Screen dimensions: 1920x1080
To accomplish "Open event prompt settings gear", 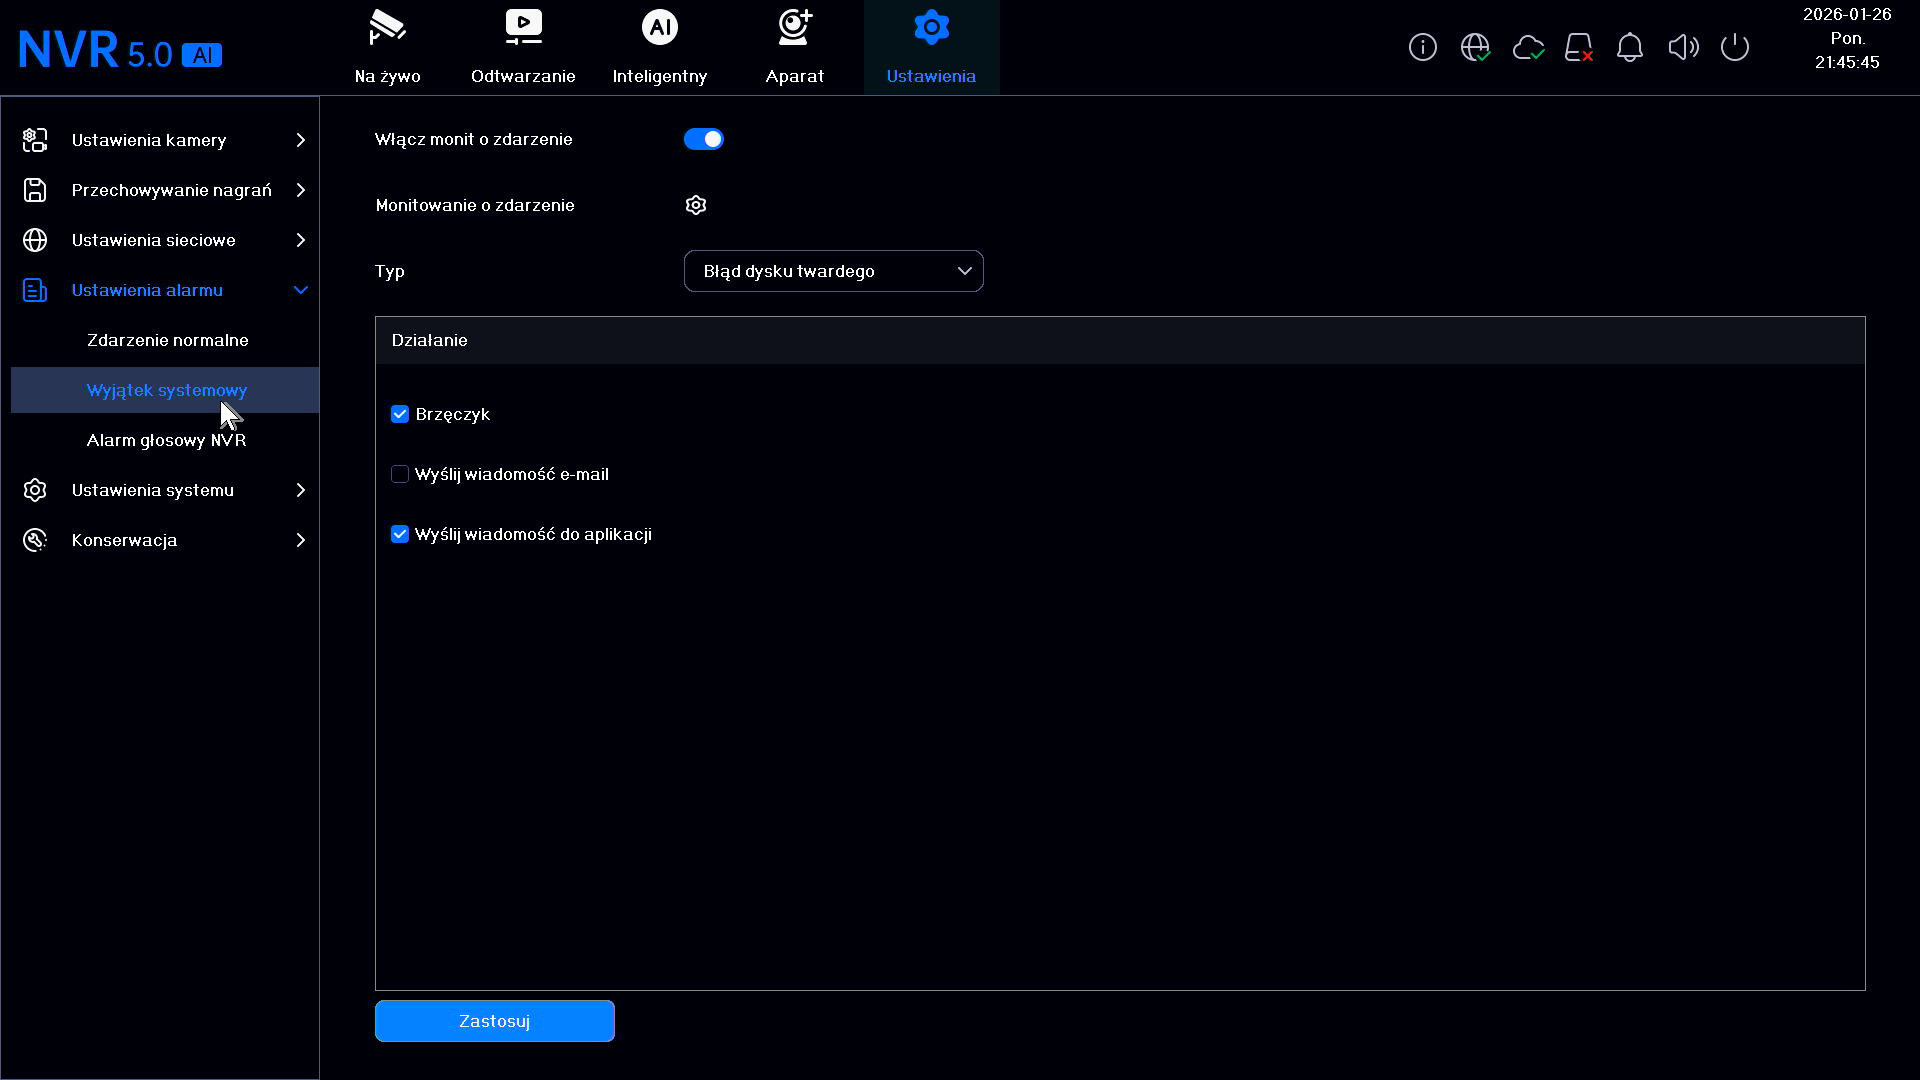I will [x=696, y=205].
